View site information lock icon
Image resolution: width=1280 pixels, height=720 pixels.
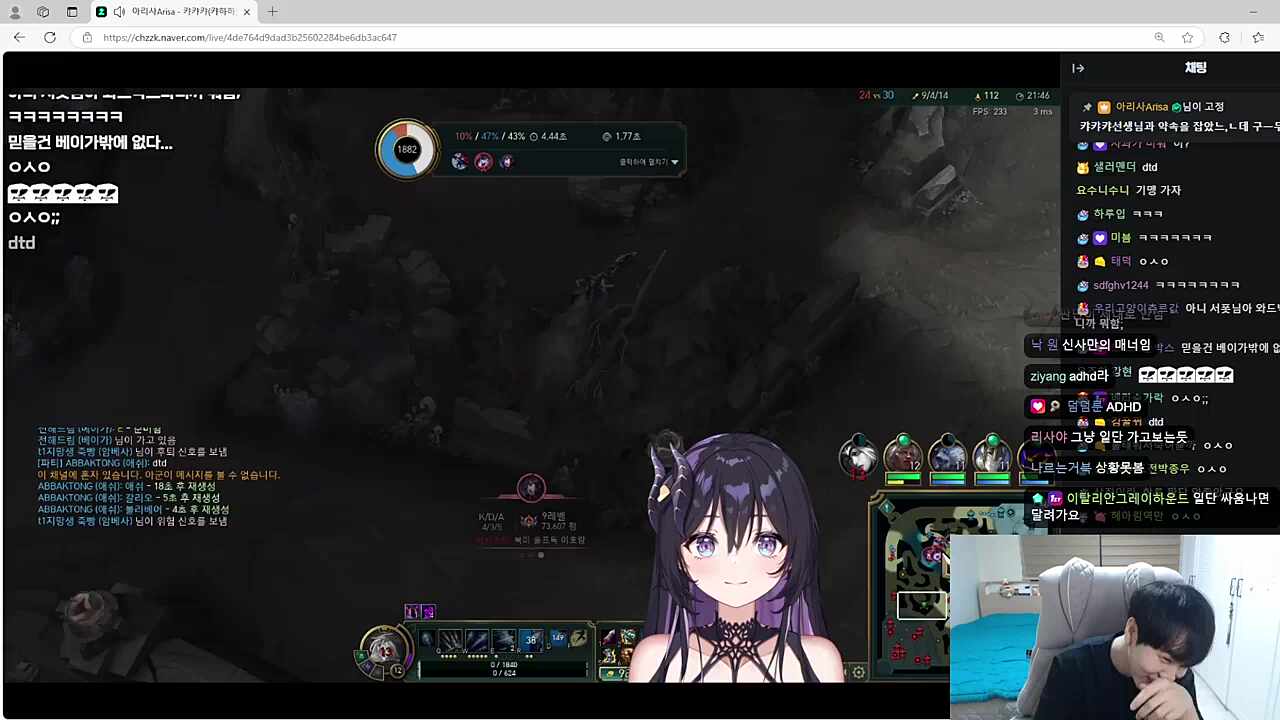(x=87, y=37)
